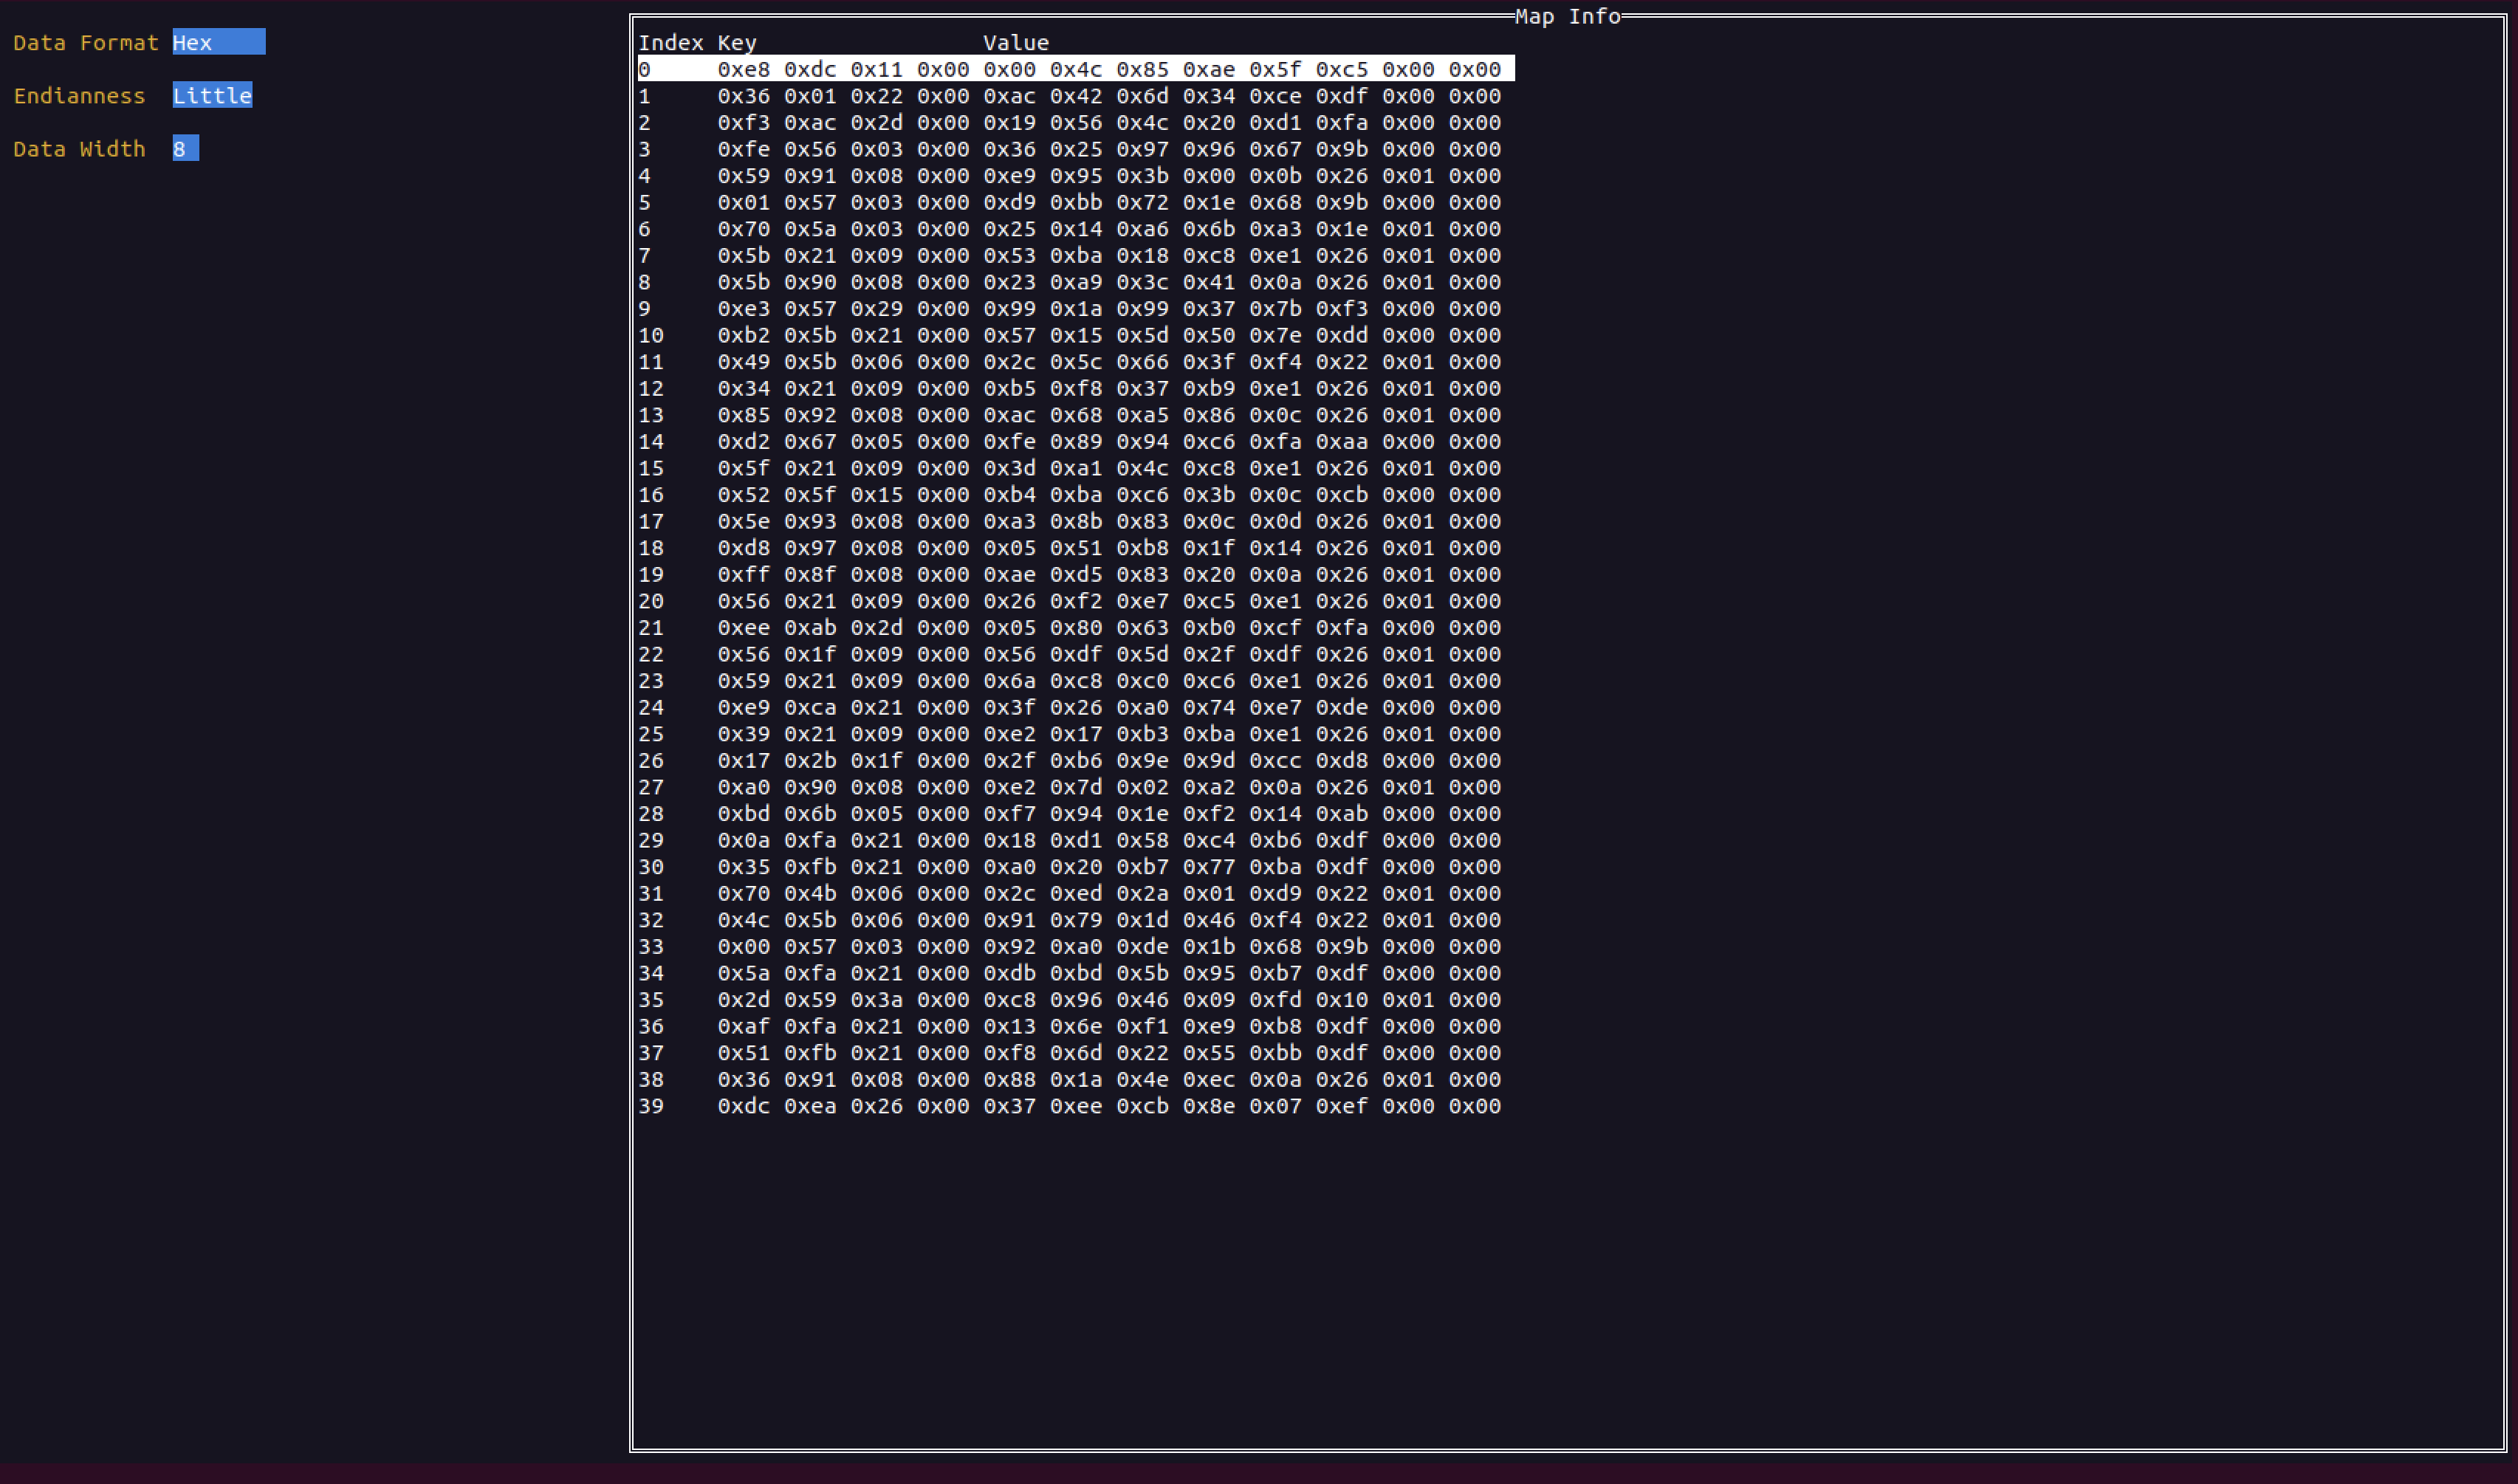Click the Value column header

1015,42
